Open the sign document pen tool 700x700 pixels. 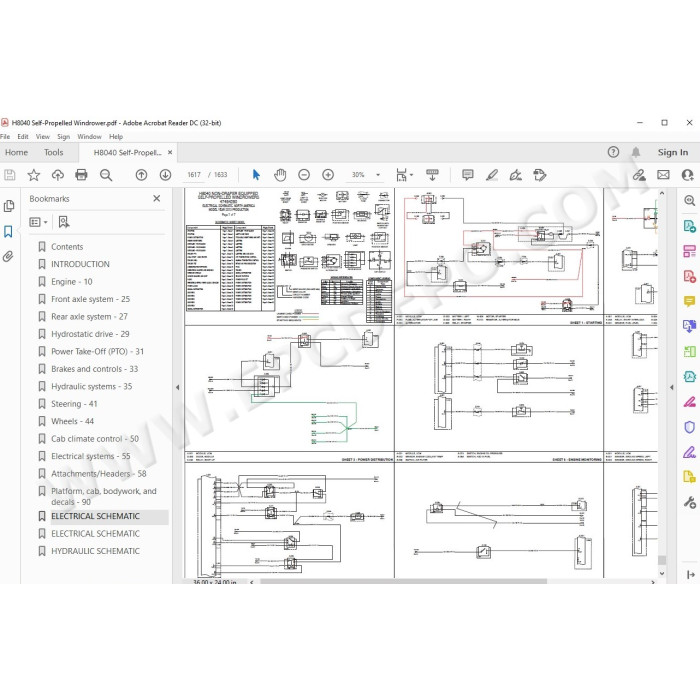pyautogui.click(x=516, y=175)
